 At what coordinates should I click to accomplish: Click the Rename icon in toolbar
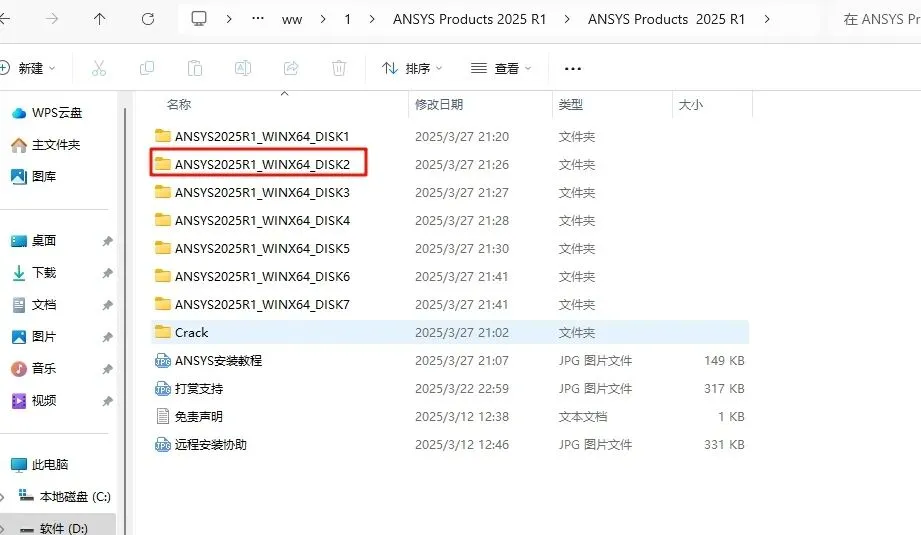click(x=243, y=68)
